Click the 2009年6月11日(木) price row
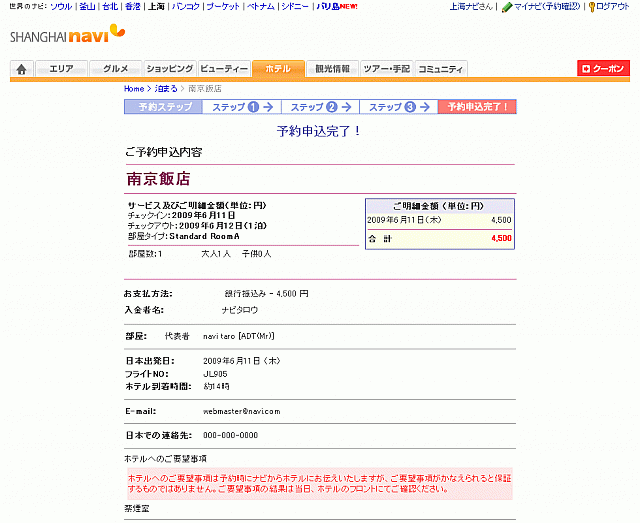 [440, 220]
